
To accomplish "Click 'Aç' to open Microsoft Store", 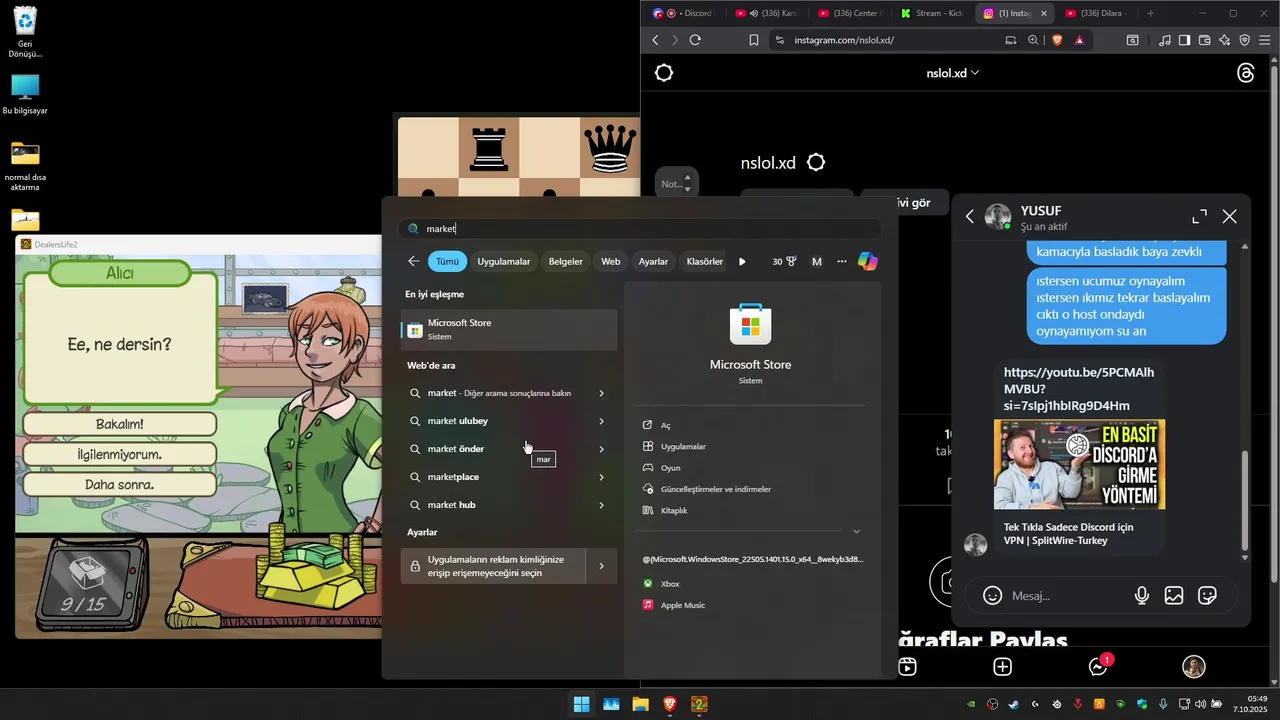I will tap(665, 425).
